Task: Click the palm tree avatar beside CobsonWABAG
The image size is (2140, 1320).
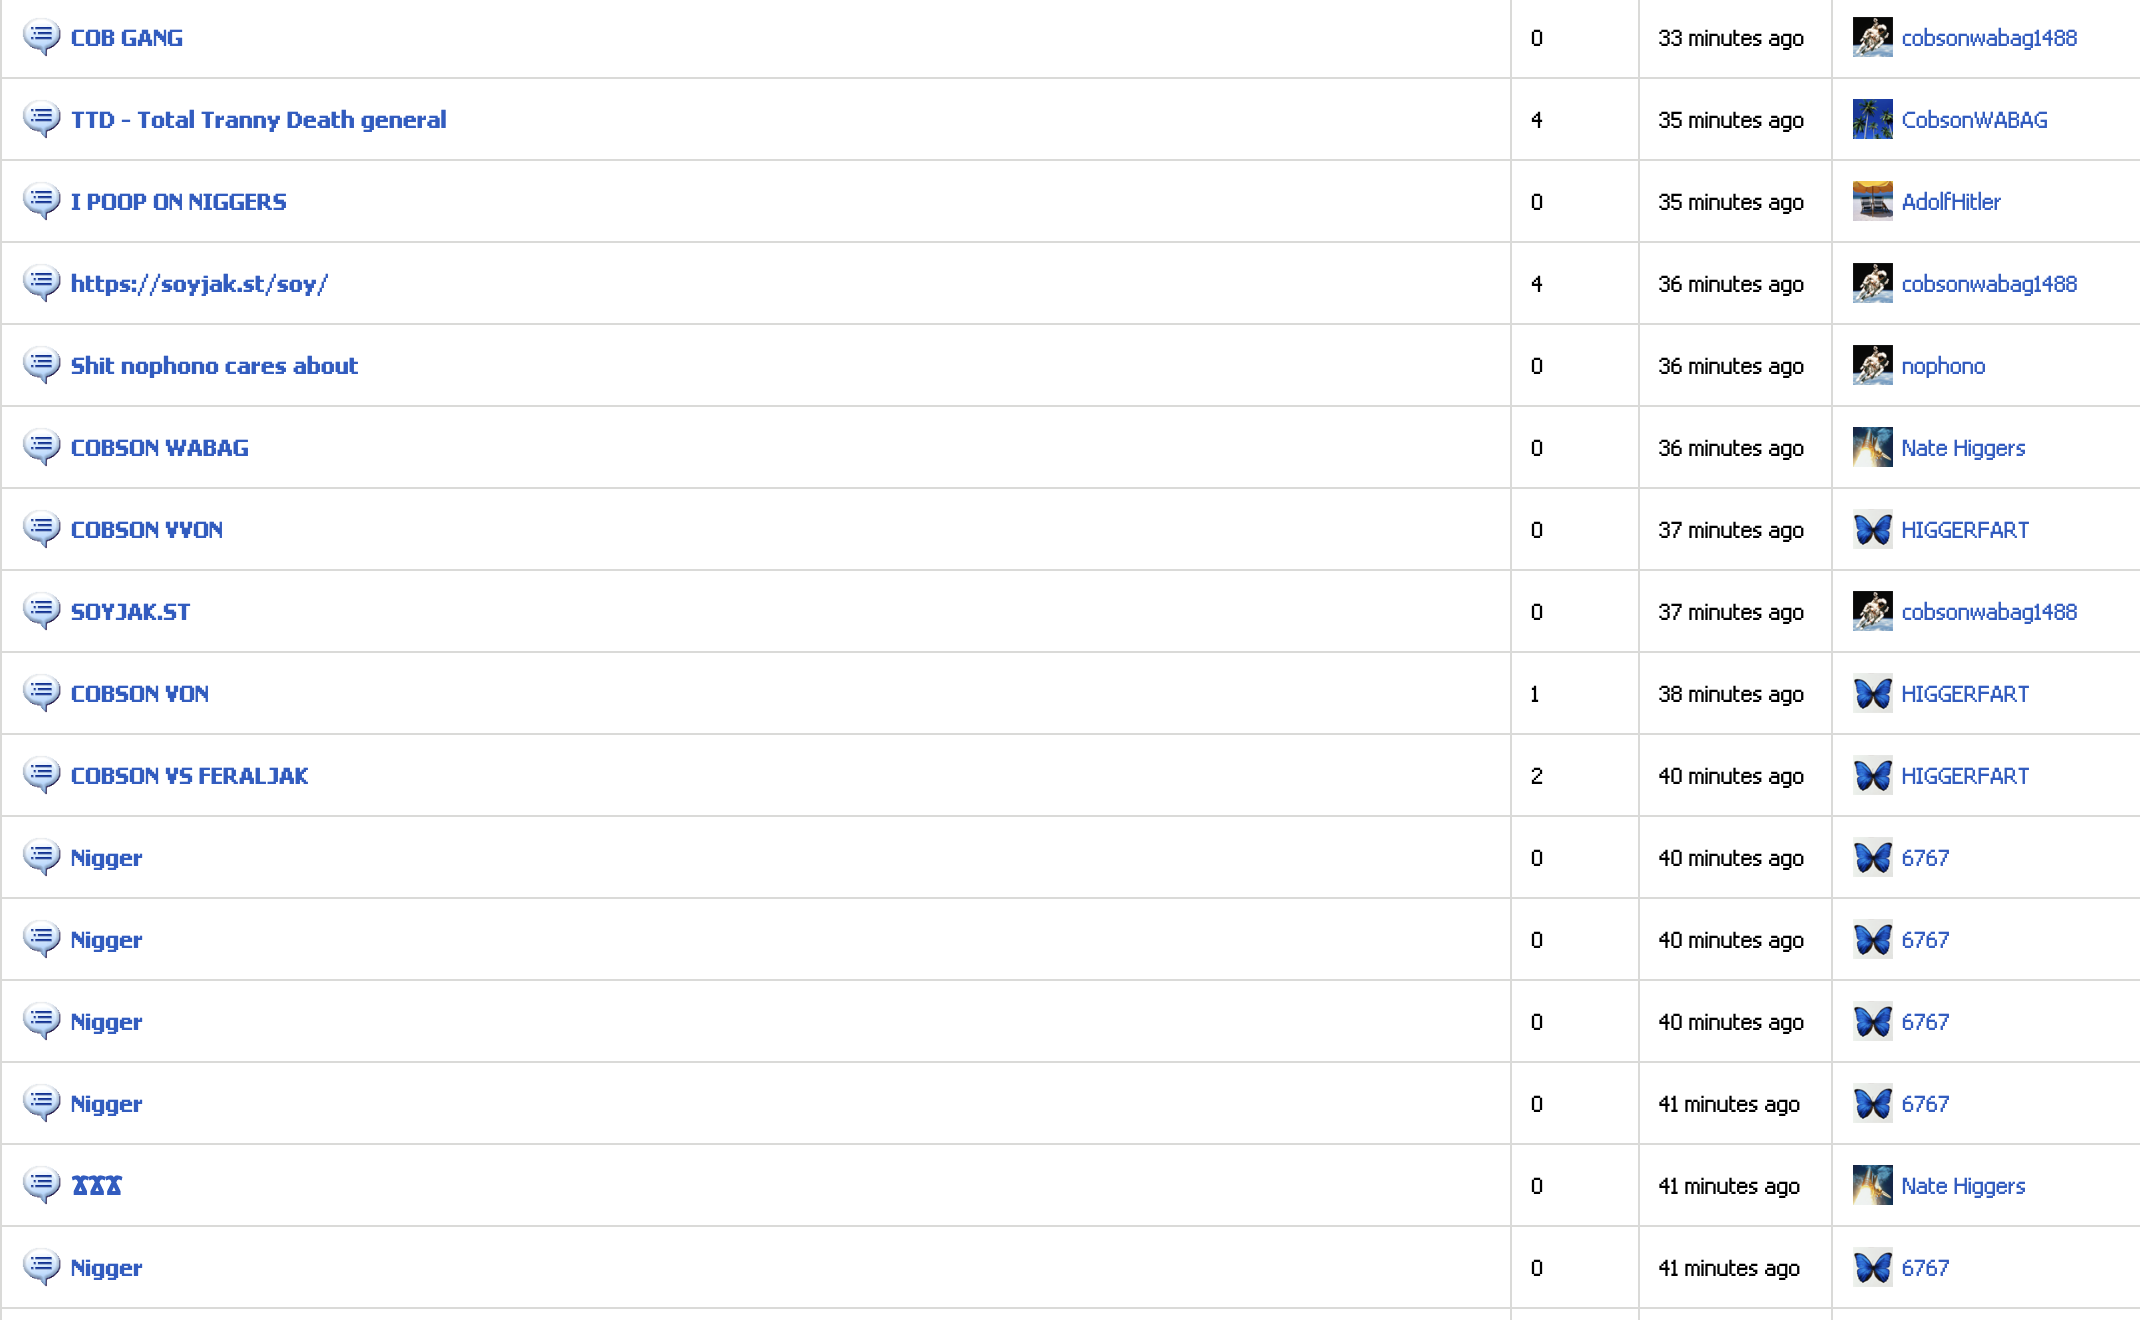Action: pos(1872,120)
